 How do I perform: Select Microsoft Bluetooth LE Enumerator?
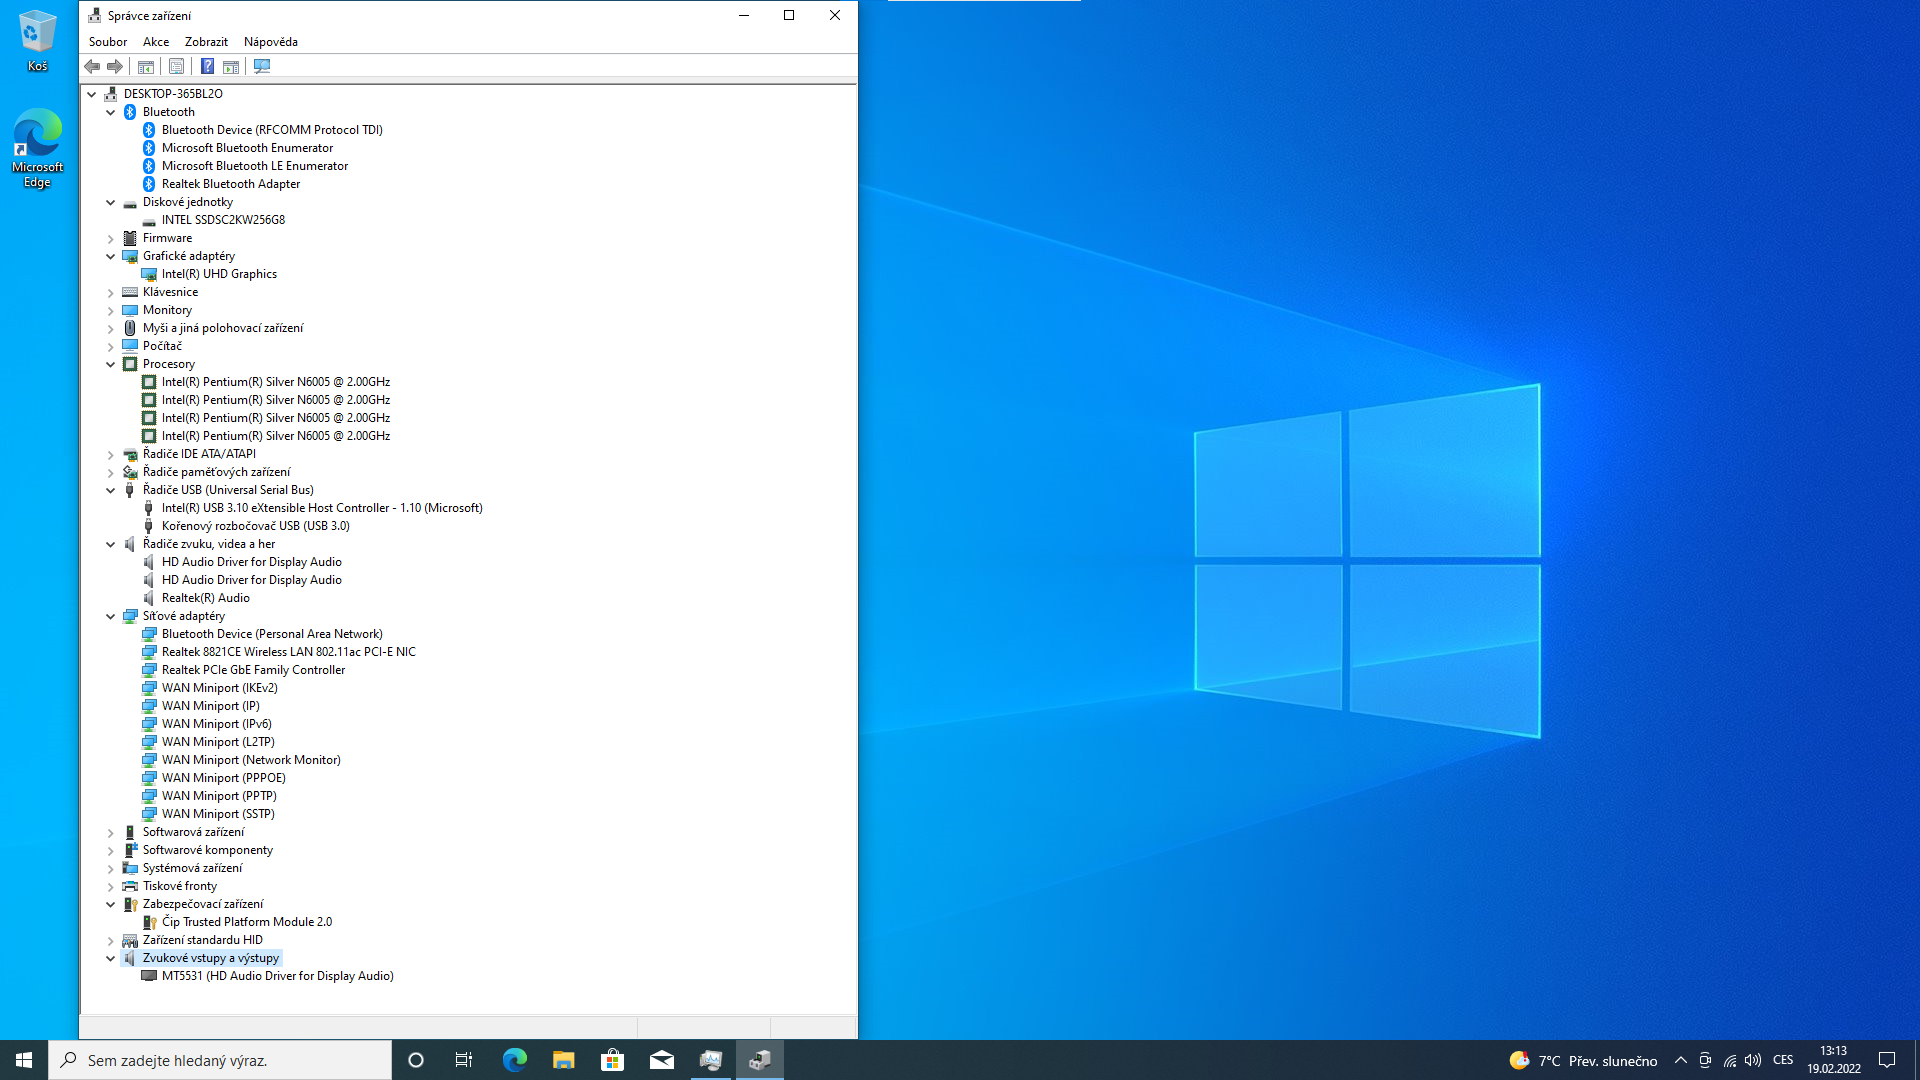(255, 166)
